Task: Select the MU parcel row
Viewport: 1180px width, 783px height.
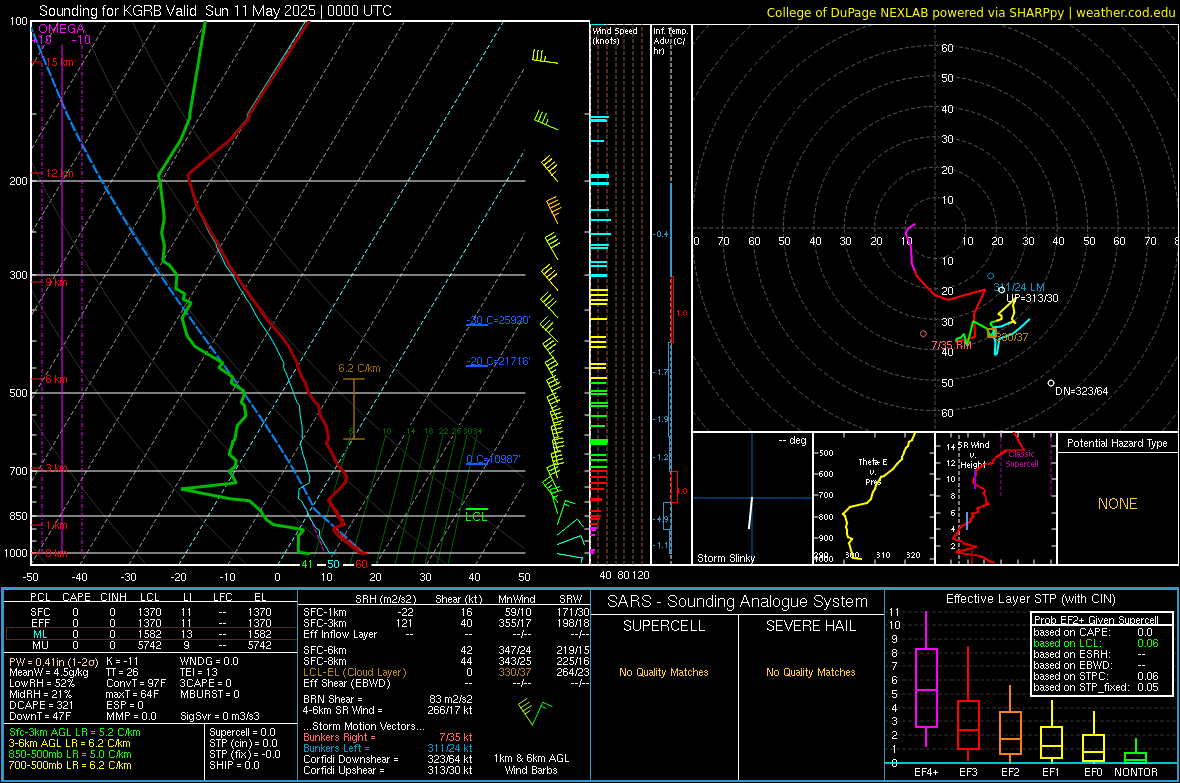Action: [x=149, y=645]
